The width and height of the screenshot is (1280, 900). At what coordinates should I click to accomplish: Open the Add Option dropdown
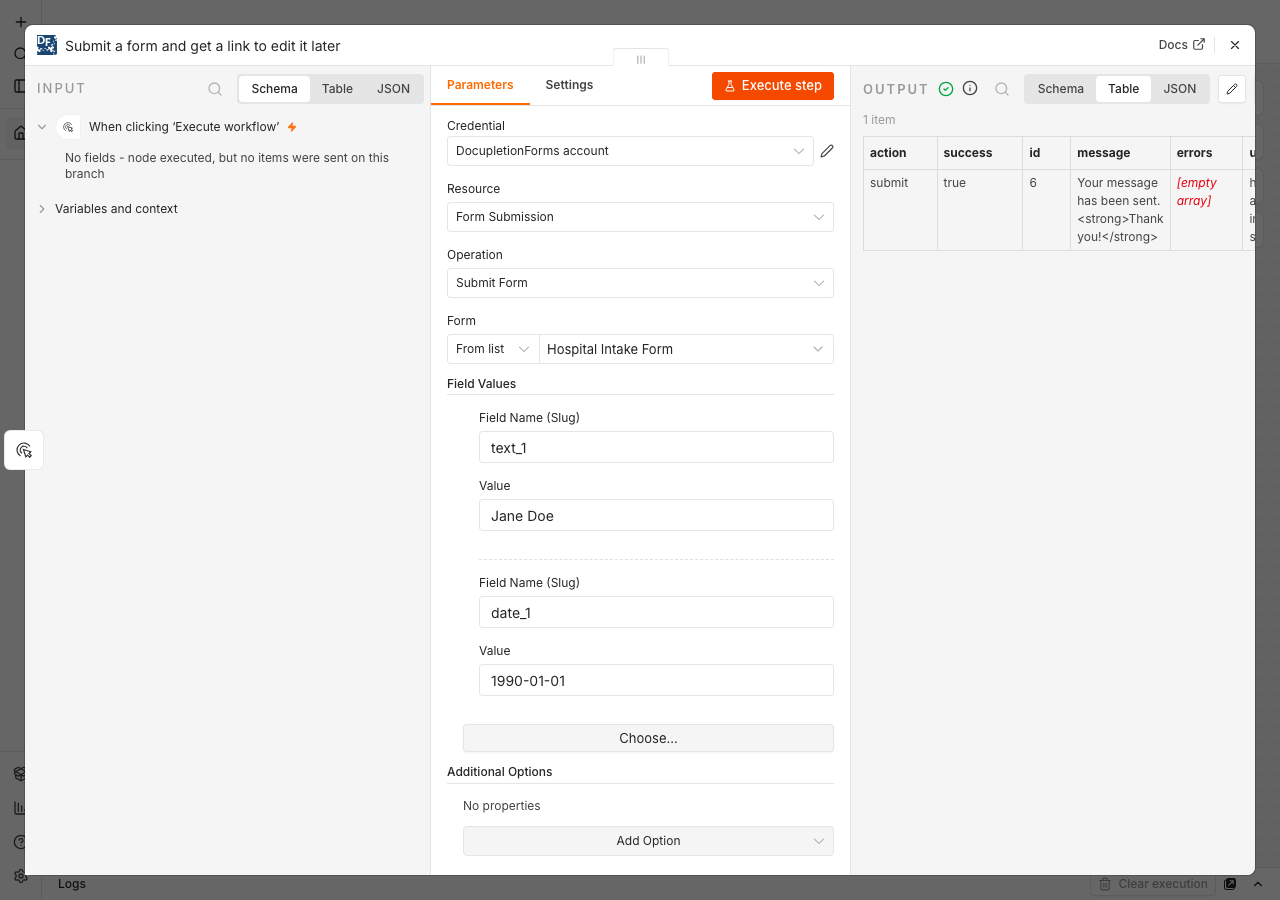click(648, 841)
